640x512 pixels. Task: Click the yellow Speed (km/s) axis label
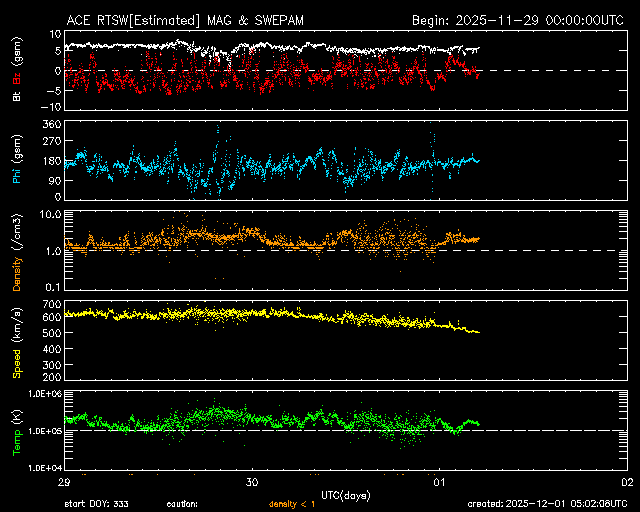click(17, 341)
